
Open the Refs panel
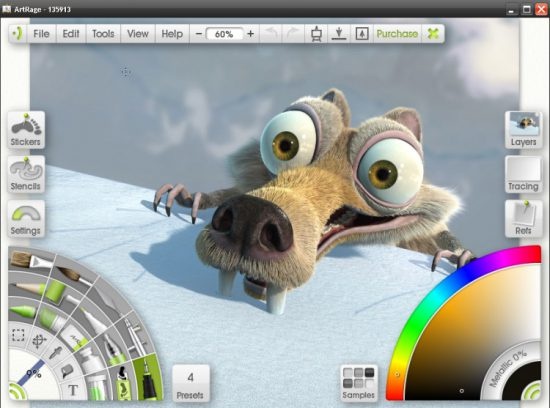(523, 219)
